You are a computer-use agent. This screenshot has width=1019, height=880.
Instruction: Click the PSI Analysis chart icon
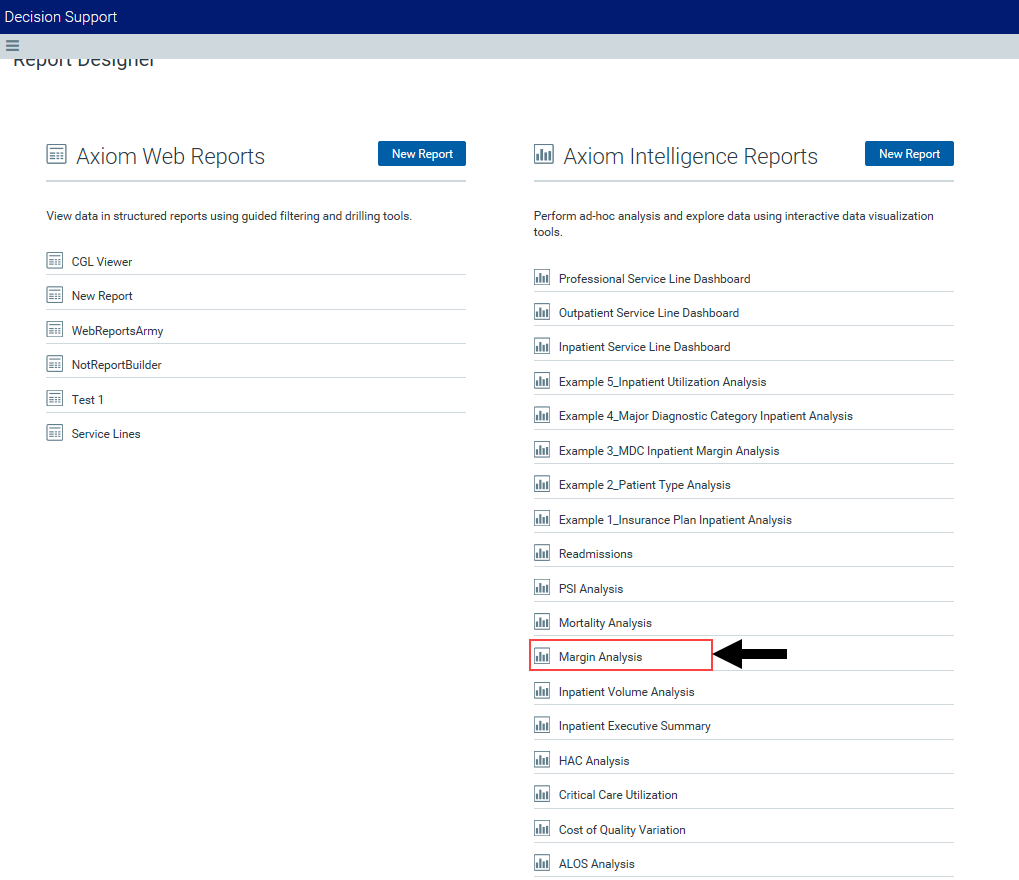(542, 588)
